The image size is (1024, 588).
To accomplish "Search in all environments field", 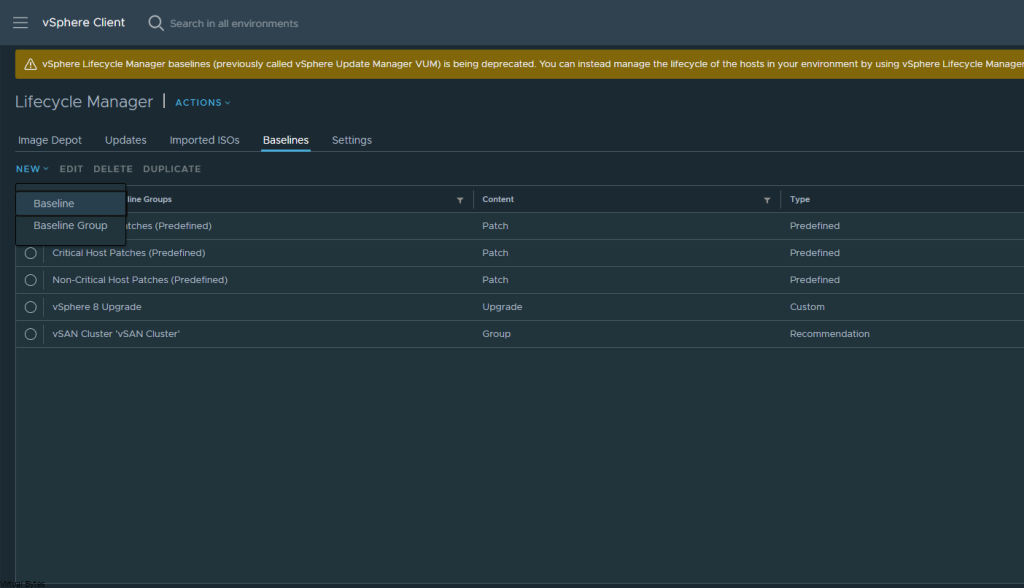I will 234,24.
